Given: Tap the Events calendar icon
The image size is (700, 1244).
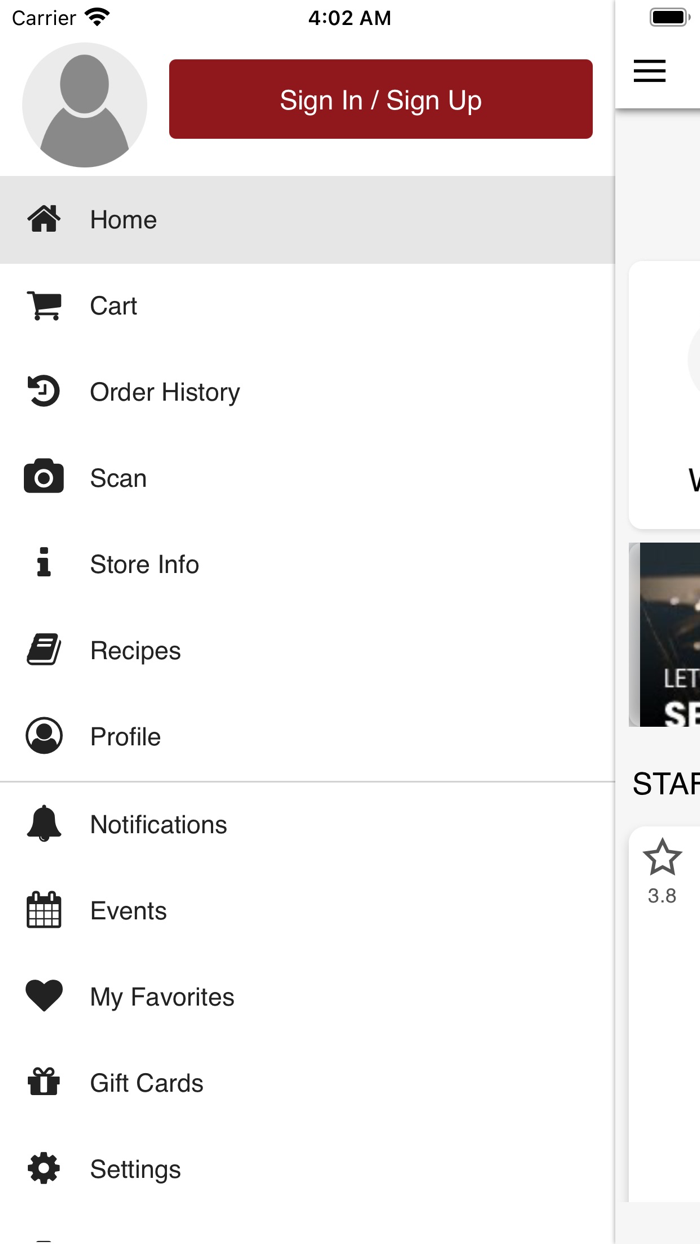Looking at the screenshot, I should 44,910.
